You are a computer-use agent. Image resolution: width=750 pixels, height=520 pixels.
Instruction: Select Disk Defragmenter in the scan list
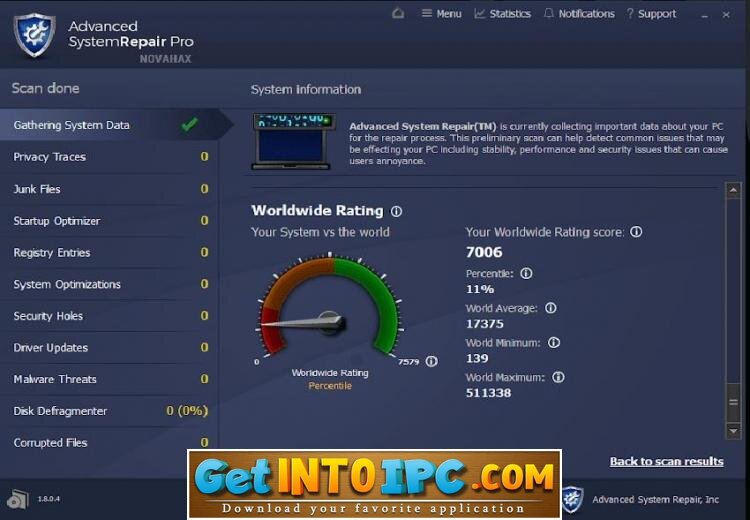[109, 411]
